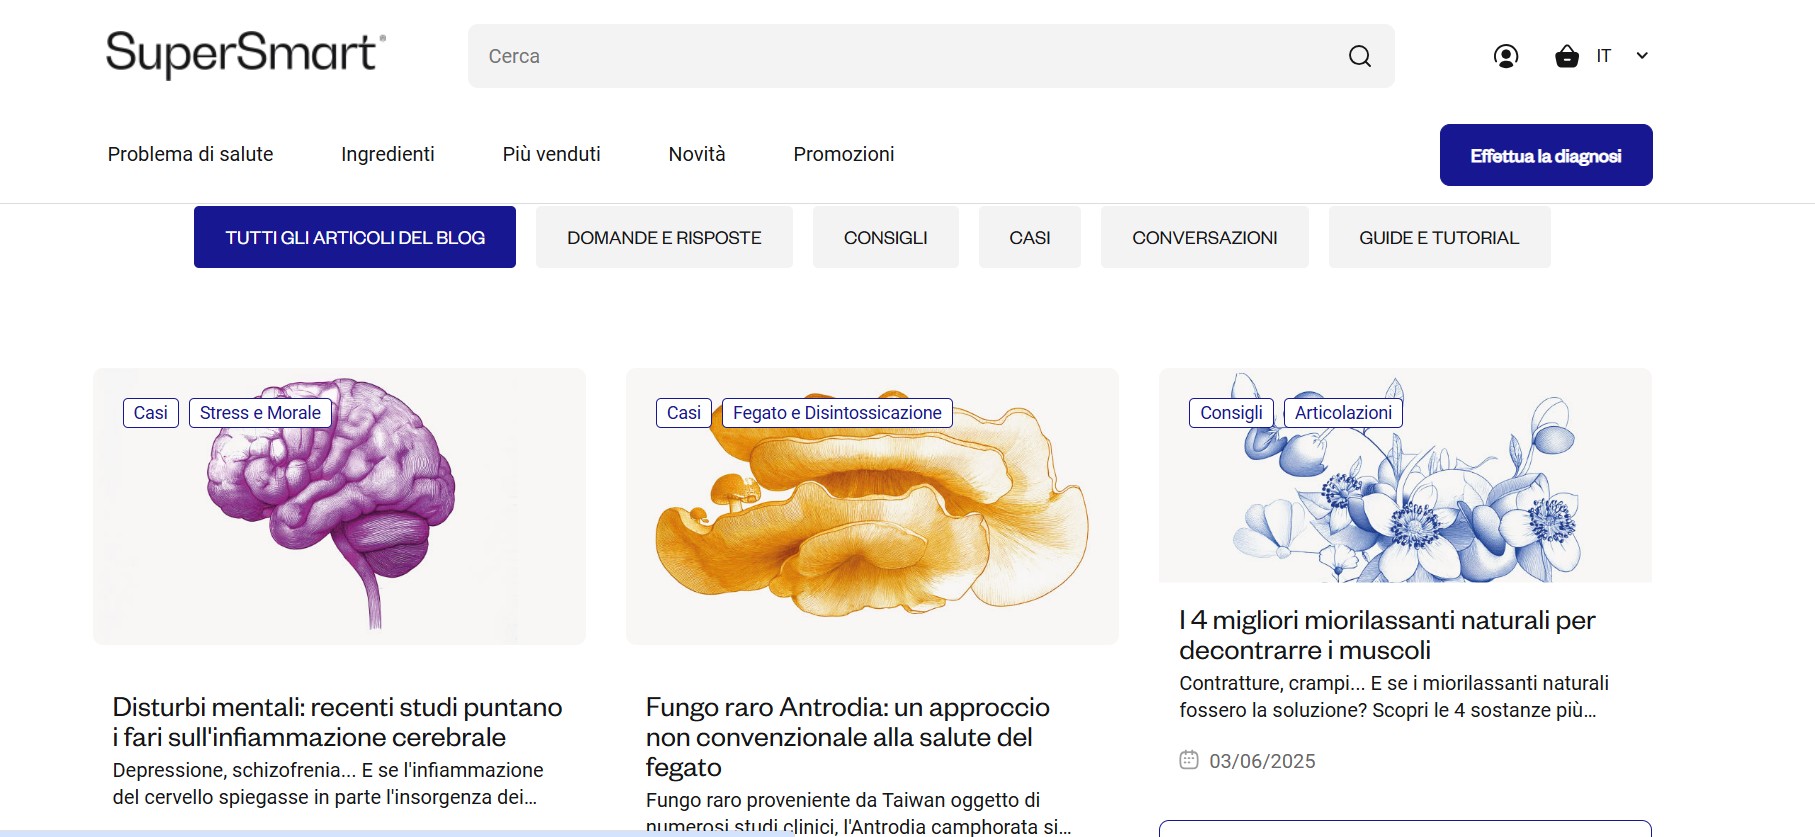1815x837 pixels.
Task: Open the user account icon
Action: click(x=1505, y=56)
